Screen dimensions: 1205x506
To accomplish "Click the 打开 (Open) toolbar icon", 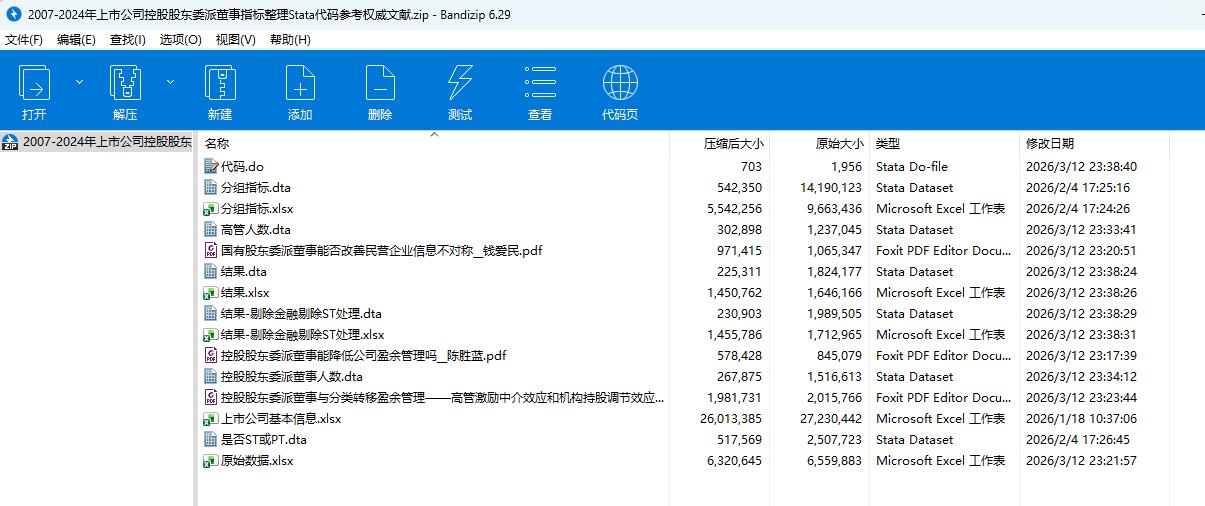I will pyautogui.click(x=35, y=82).
